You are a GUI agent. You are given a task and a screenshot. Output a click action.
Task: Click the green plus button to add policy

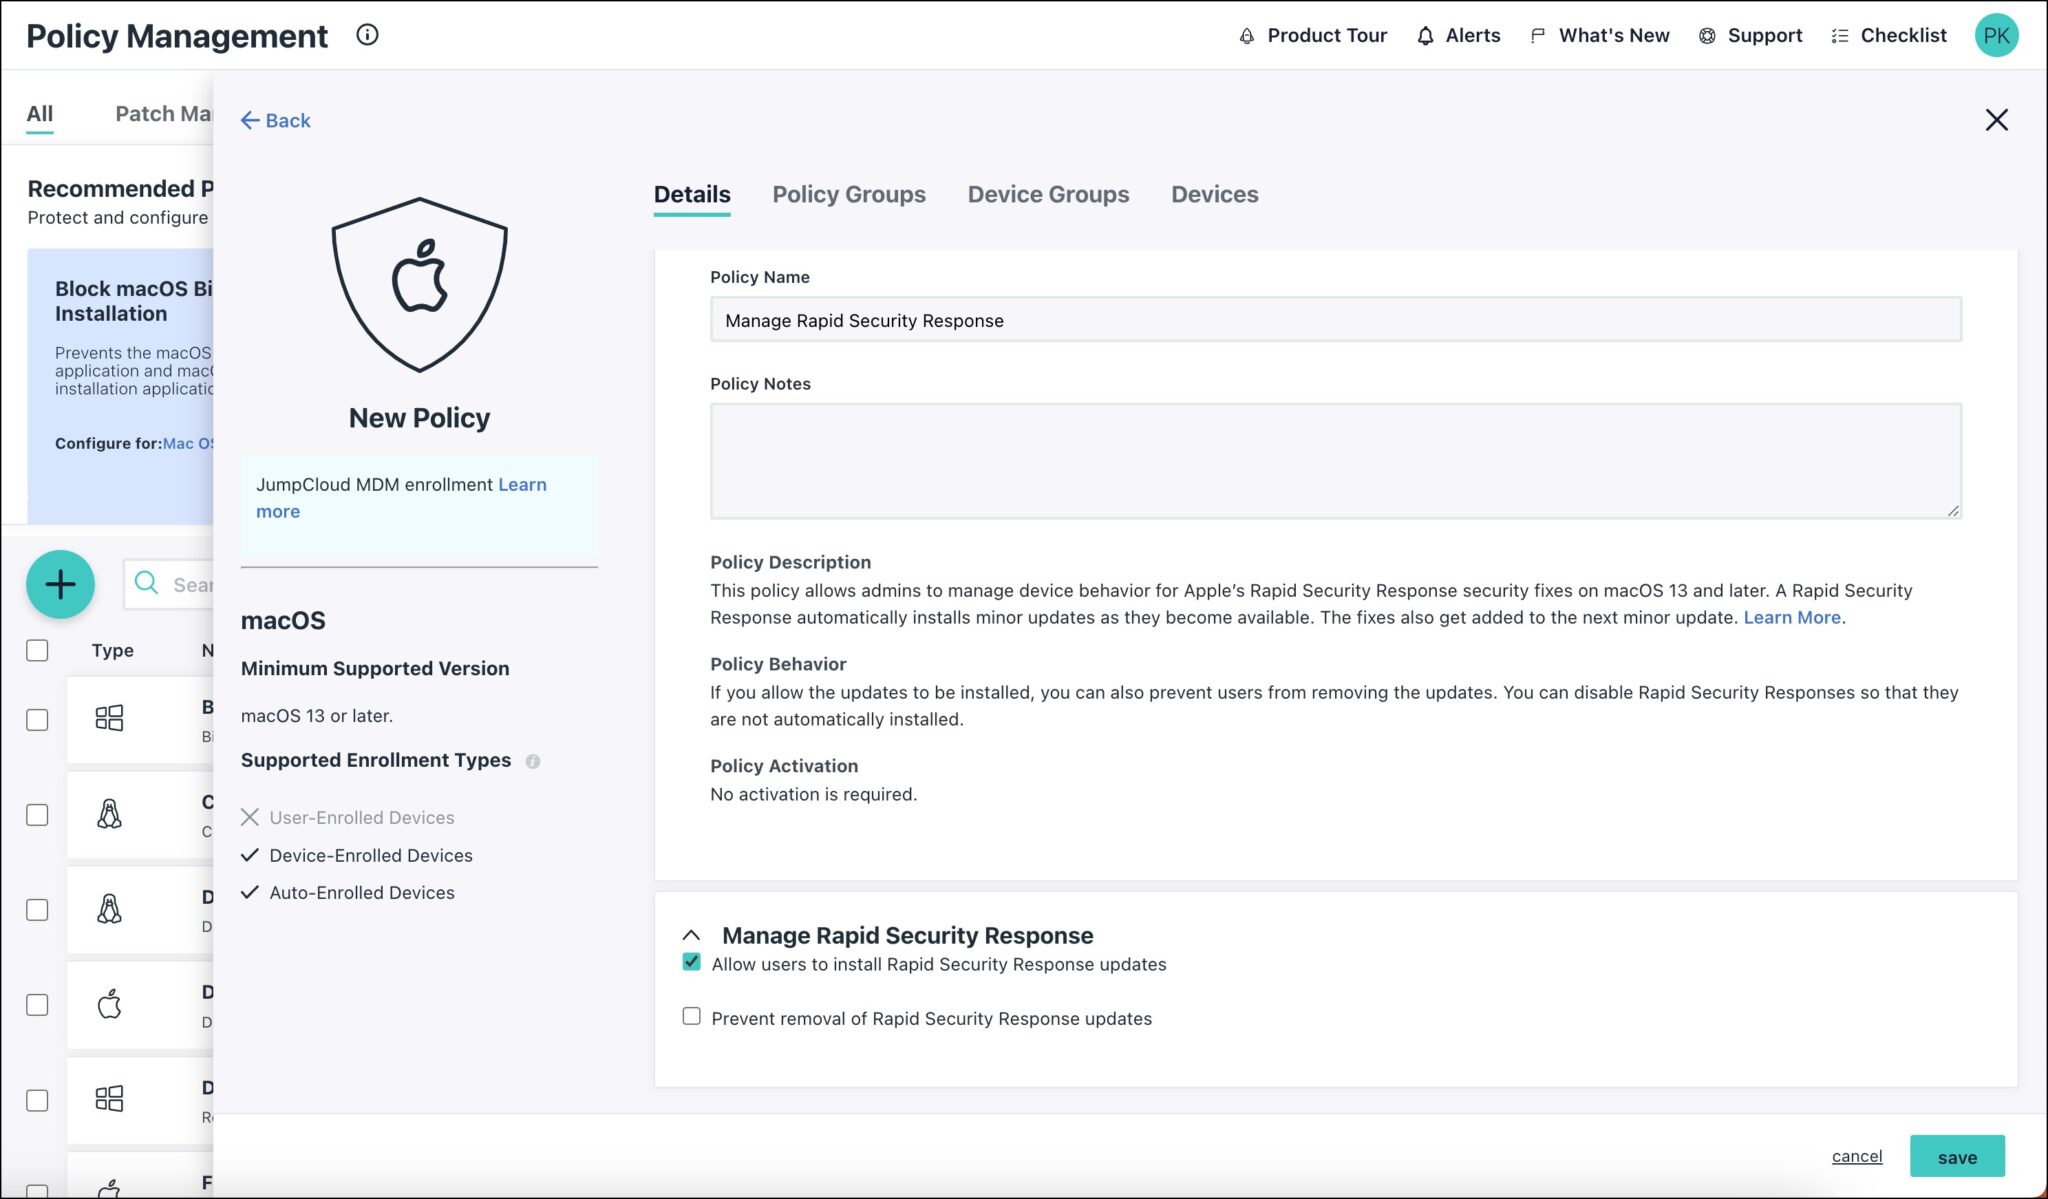61,584
